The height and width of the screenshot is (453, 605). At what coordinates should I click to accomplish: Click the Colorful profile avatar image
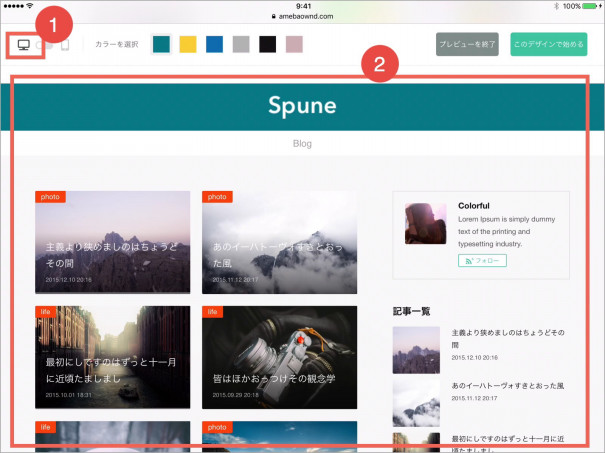coord(425,224)
